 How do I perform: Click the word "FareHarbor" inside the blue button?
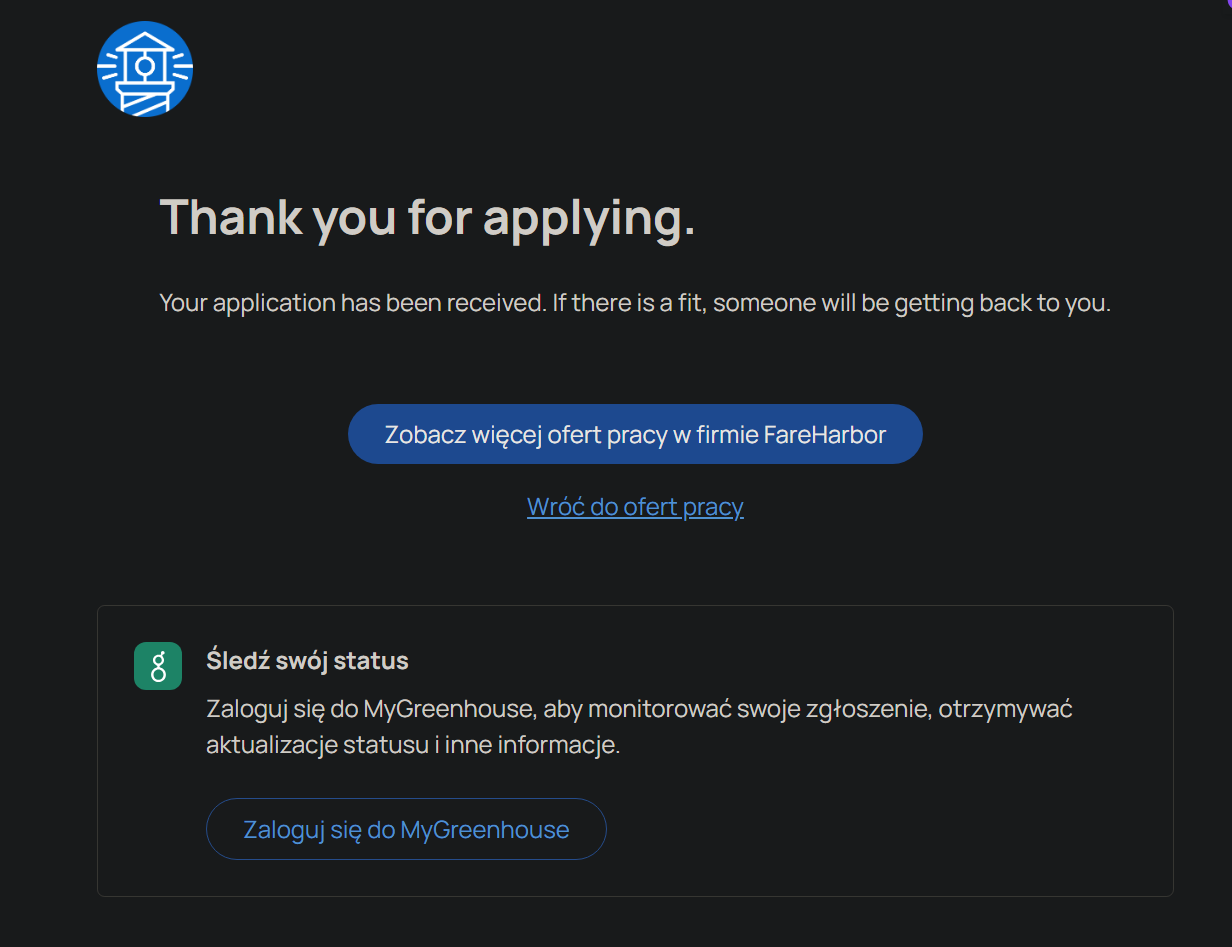[x=825, y=435]
